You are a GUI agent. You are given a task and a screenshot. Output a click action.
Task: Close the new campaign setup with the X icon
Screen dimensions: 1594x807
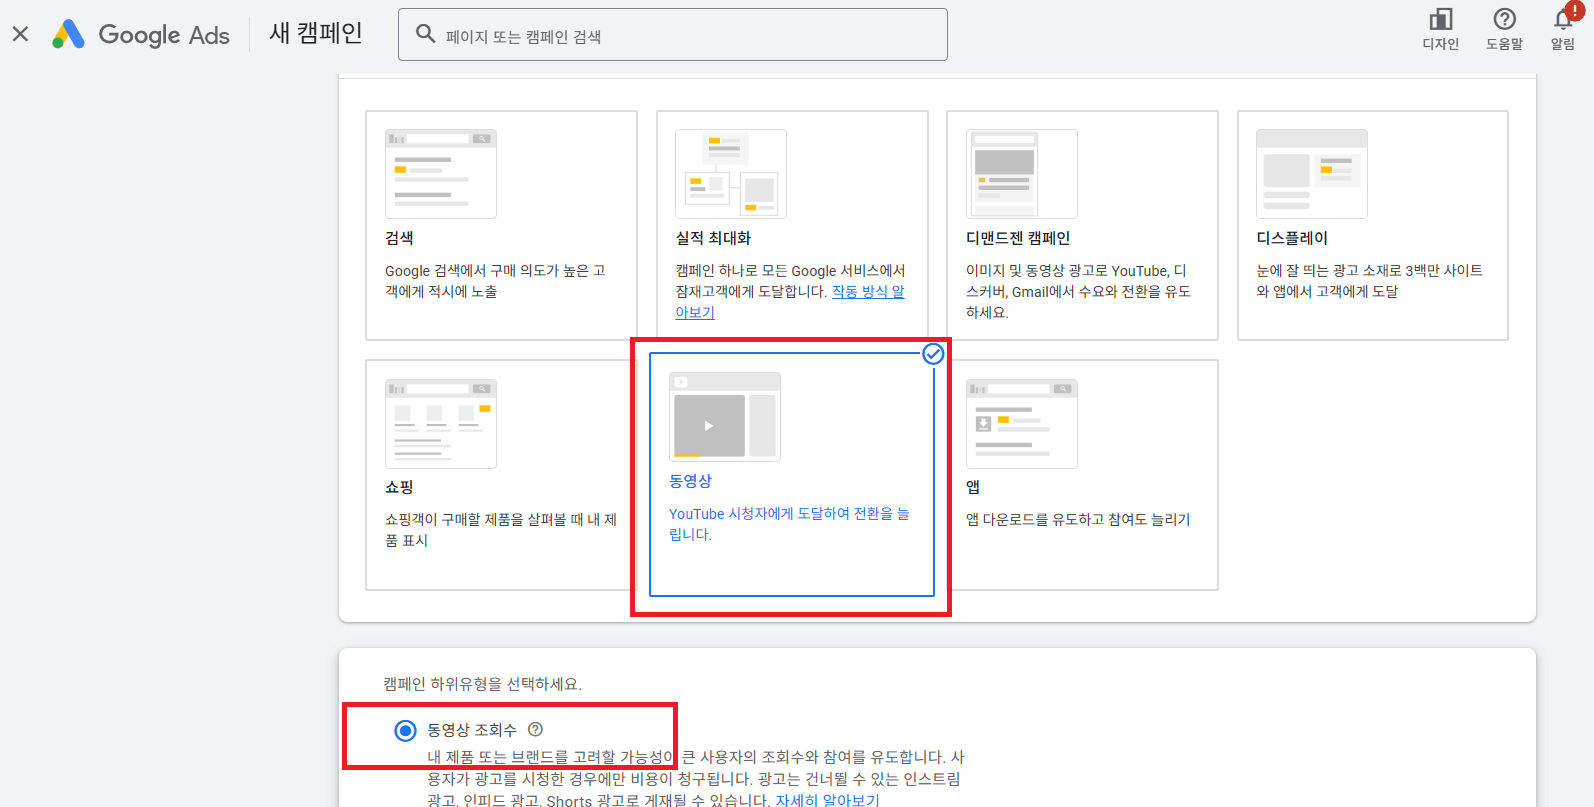[x=20, y=34]
